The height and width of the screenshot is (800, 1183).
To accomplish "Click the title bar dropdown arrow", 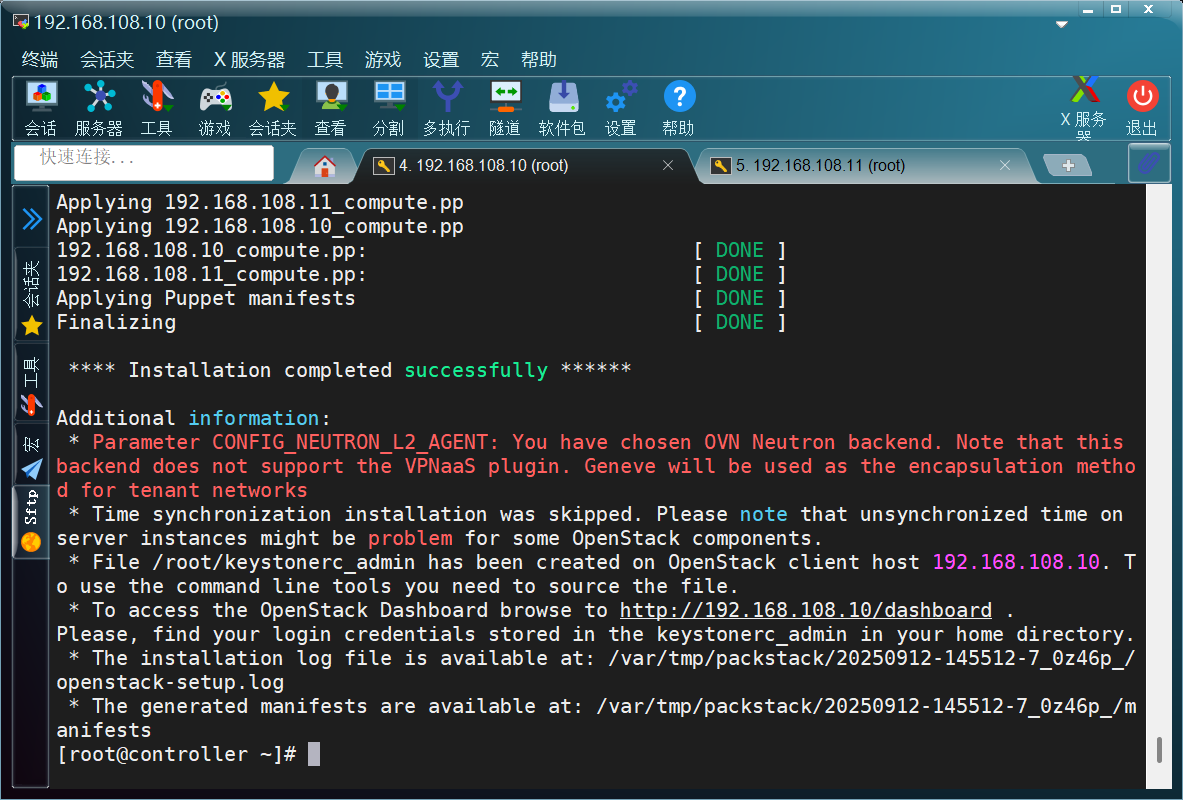I will point(1062,25).
